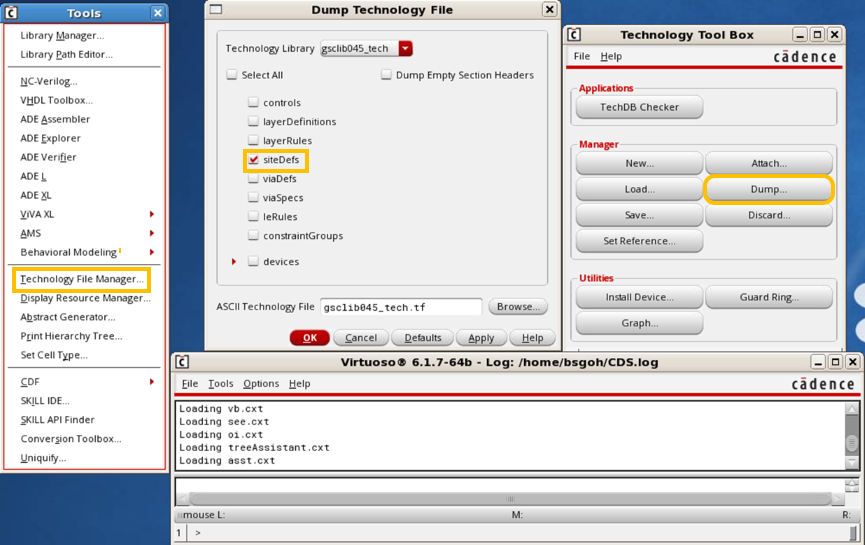This screenshot has width=865, height=545.
Task: Open ADE Explorer
Action: coord(50,138)
